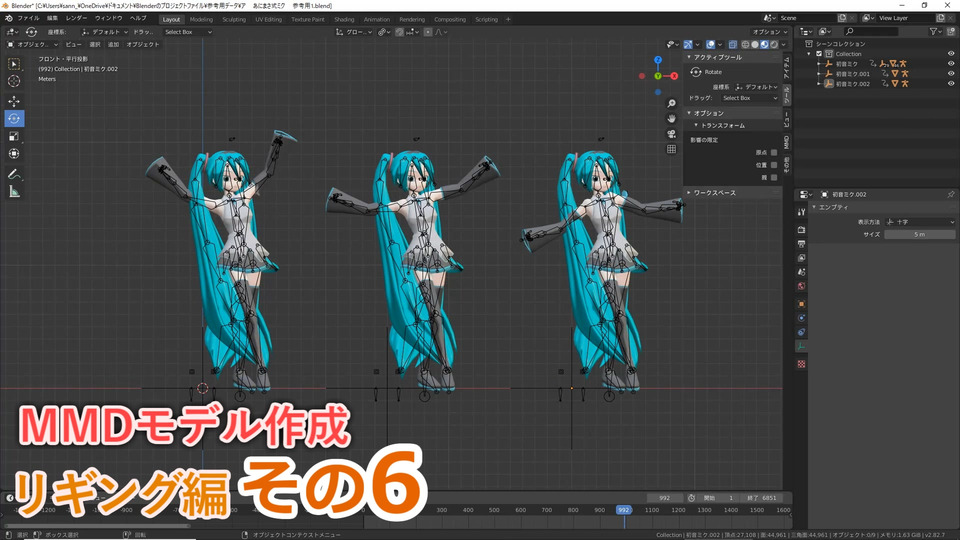This screenshot has width=960, height=540.
Task: Open the ドラッグ Select Box dropdown in sidebar
Action: [749, 98]
